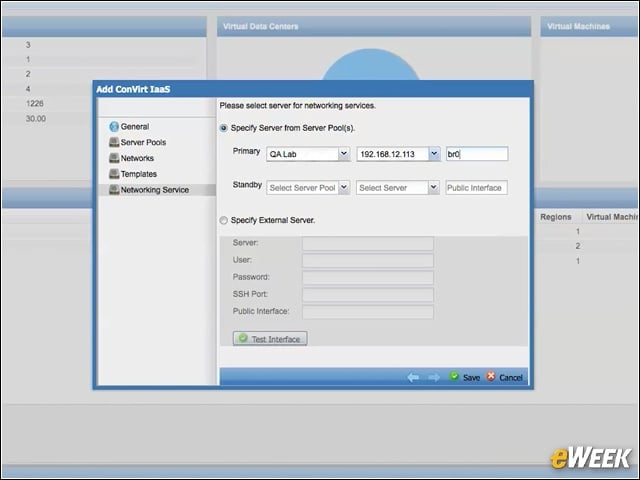This screenshot has width=640, height=480.
Task: Open the Standby Select Server dropdown
Action: (434, 188)
